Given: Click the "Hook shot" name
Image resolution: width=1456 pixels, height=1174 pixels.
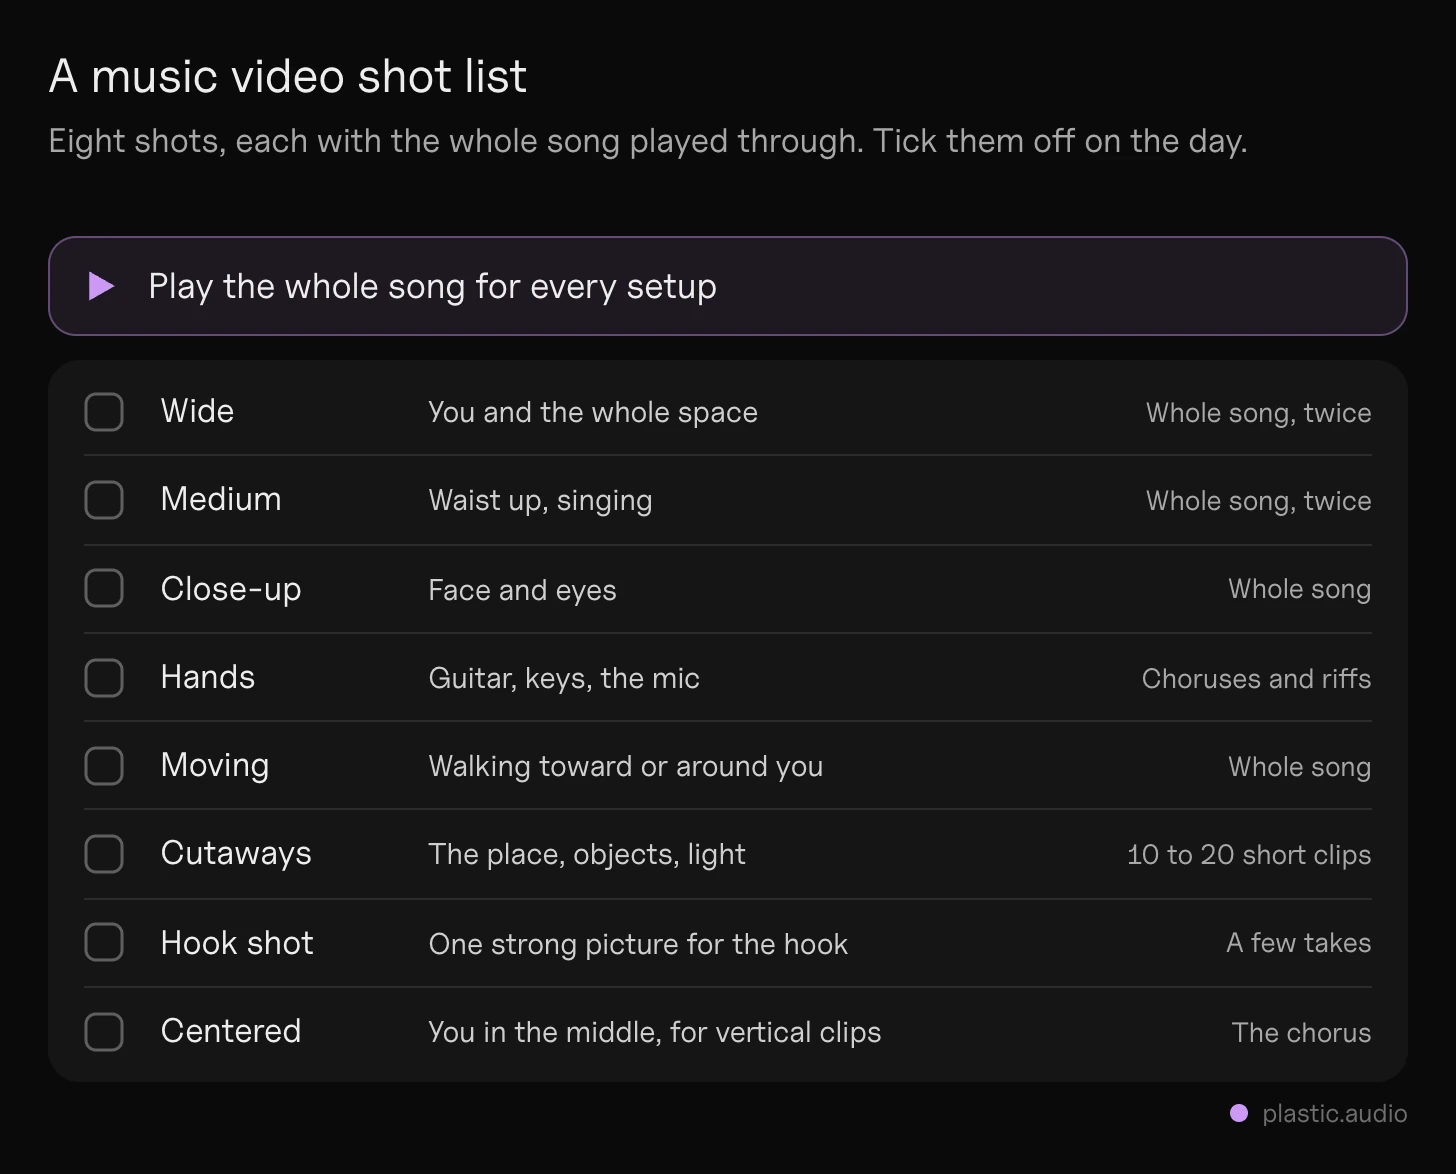Looking at the screenshot, I should coord(237,943).
